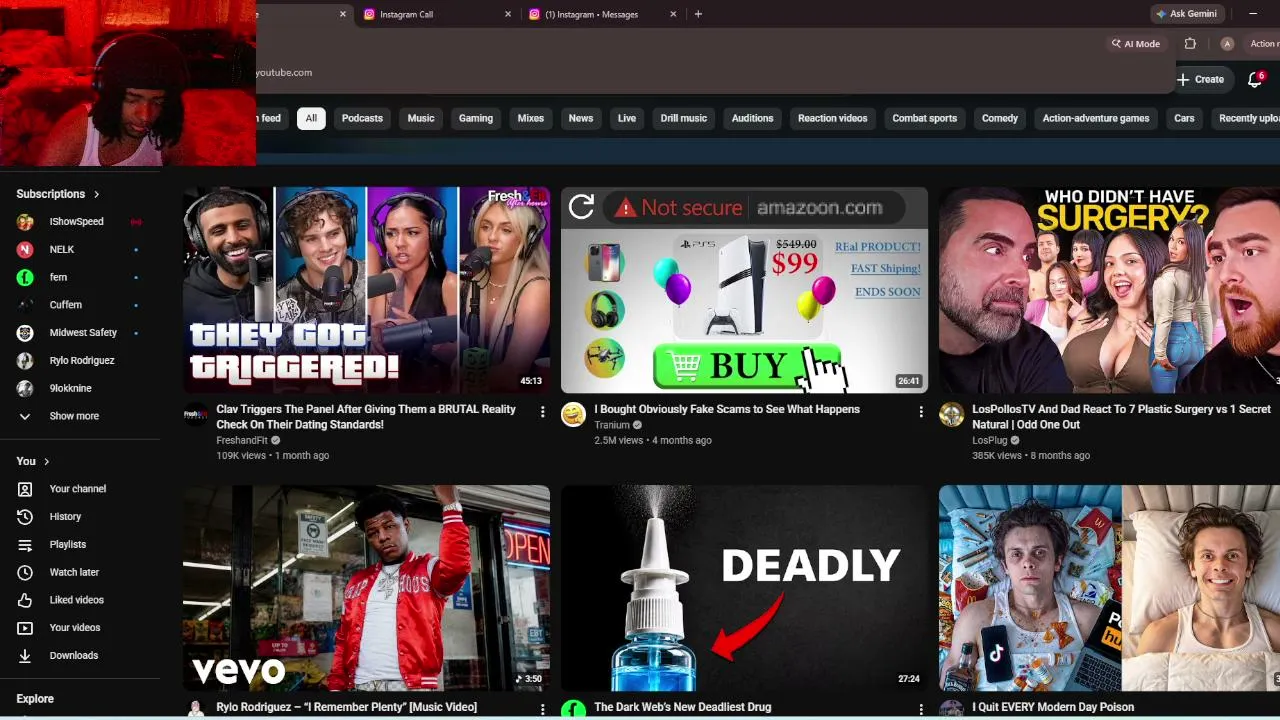Open Cuffem channel avatar in subscriptions
This screenshot has width=1280, height=720.
pyautogui.click(x=25, y=305)
